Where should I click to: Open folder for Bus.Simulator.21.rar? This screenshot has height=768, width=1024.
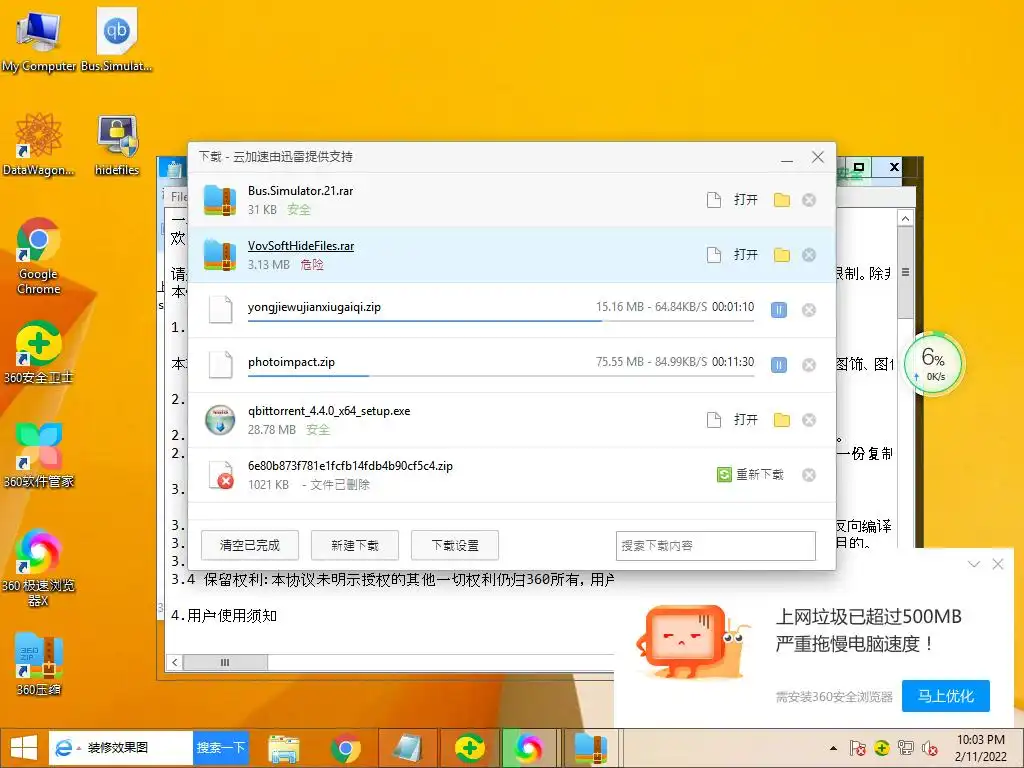click(782, 200)
